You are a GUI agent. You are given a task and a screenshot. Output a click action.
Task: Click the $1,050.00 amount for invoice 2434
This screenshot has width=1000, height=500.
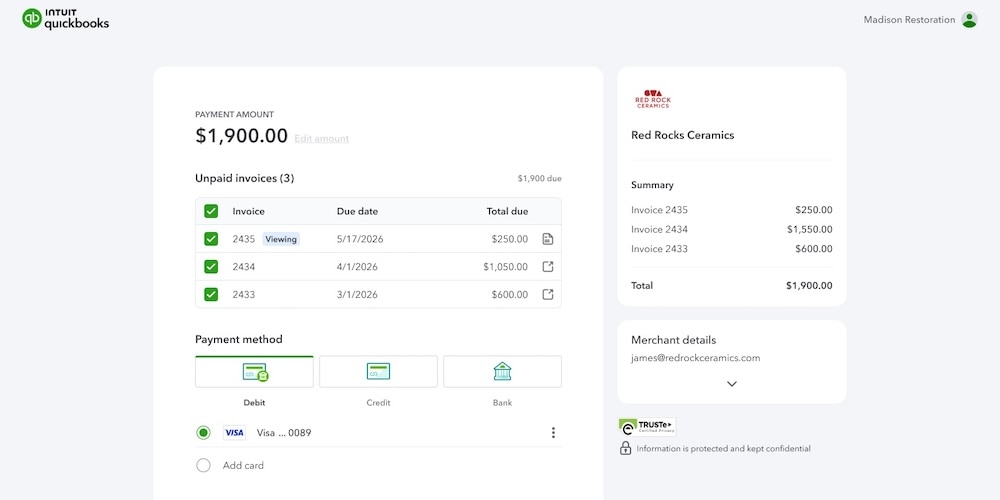[x=506, y=267]
